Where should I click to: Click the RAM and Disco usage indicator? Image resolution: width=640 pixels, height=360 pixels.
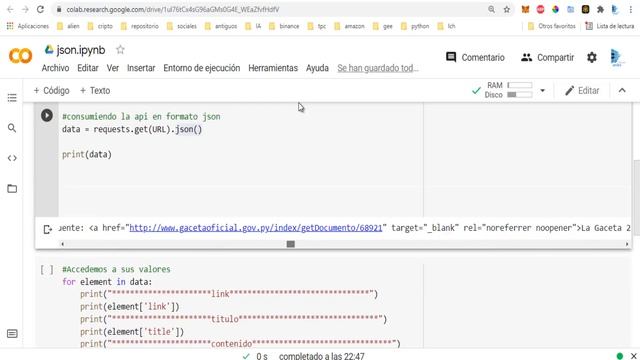pos(508,90)
